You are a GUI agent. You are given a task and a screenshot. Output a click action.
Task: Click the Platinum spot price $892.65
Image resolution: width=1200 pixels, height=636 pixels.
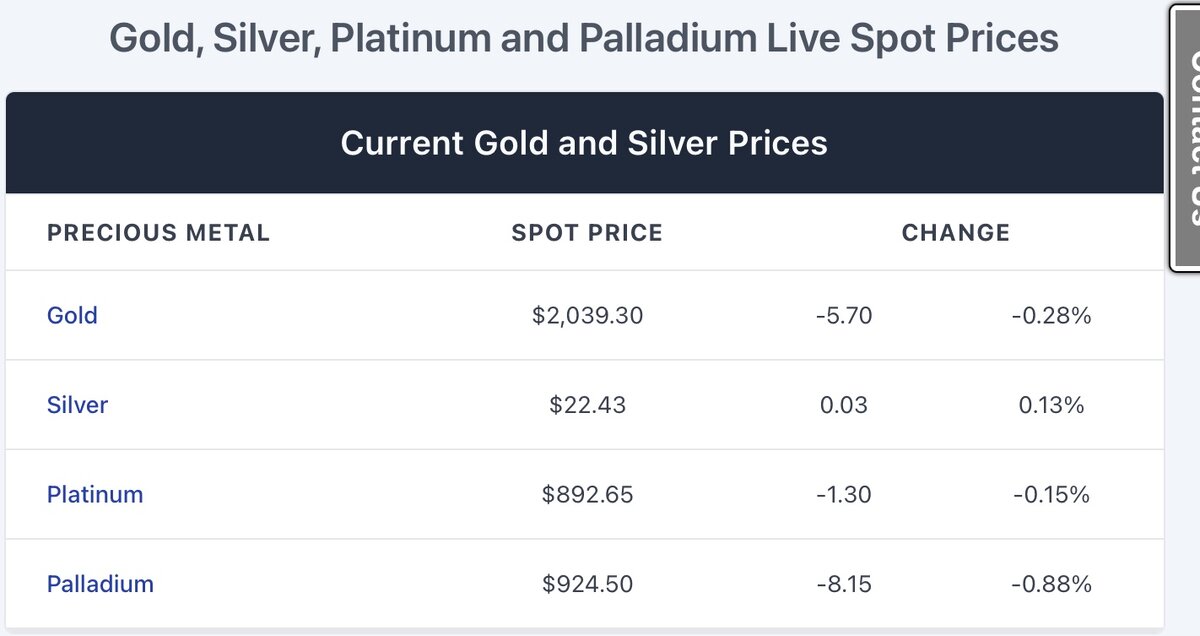pyautogui.click(x=587, y=494)
